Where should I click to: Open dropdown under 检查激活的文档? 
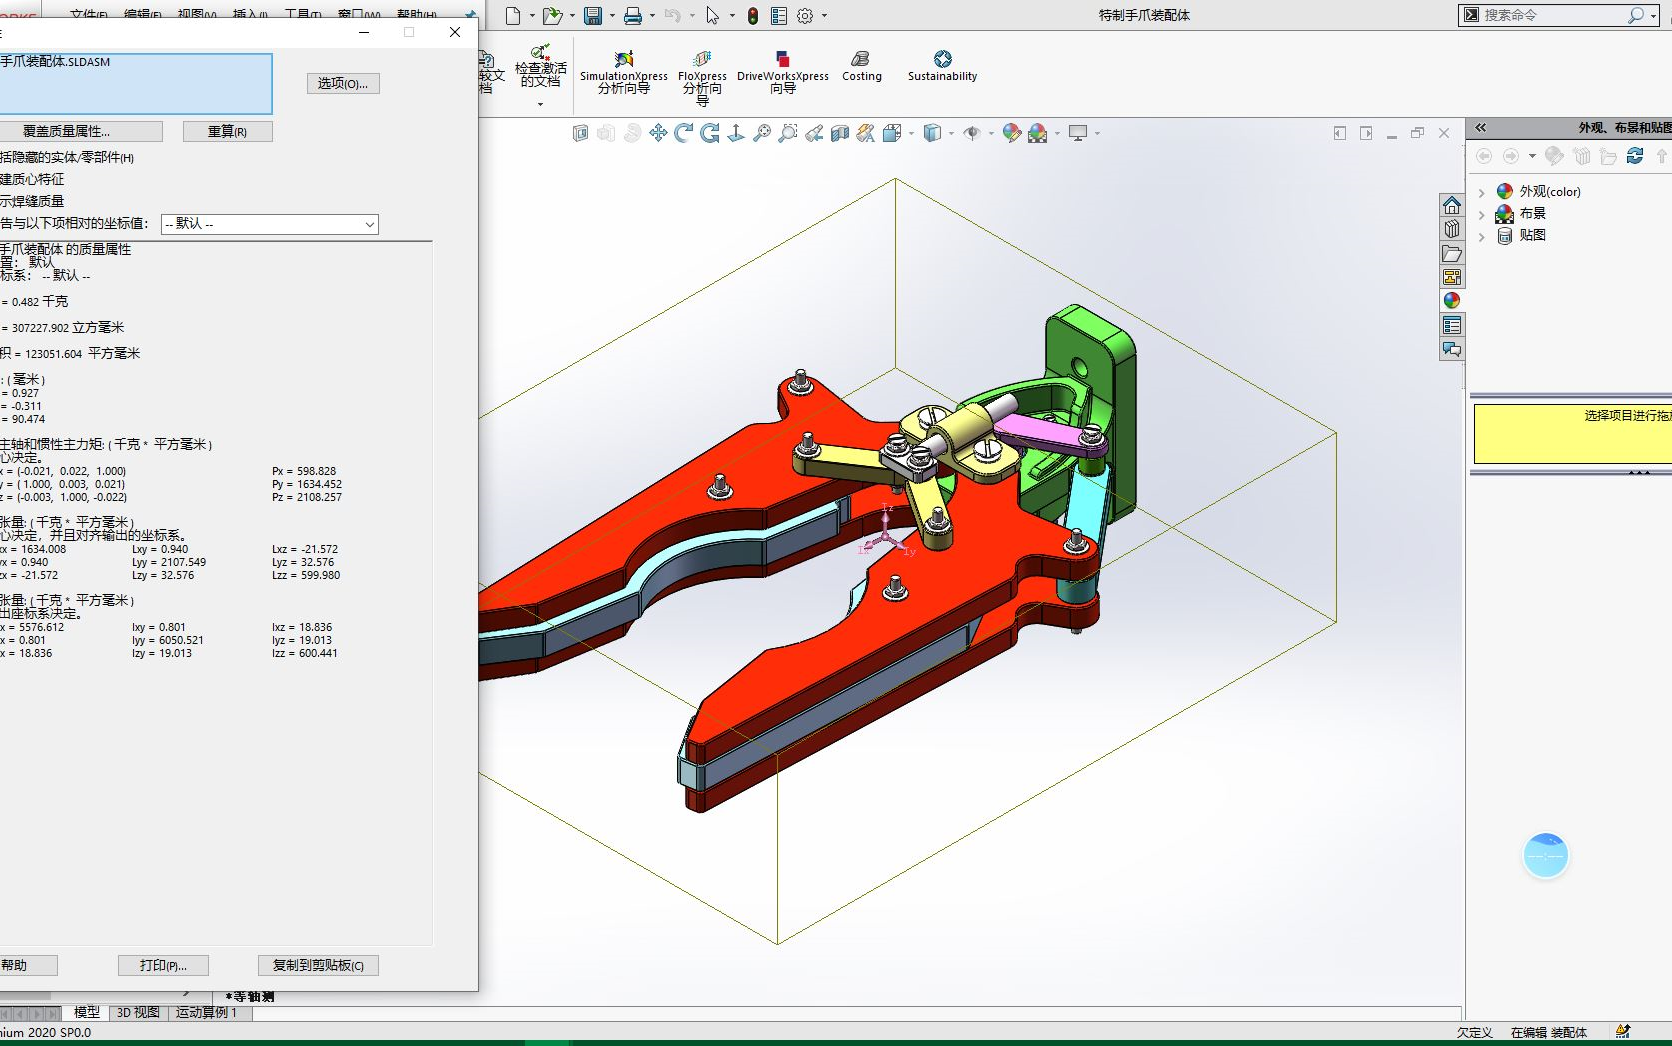540,104
